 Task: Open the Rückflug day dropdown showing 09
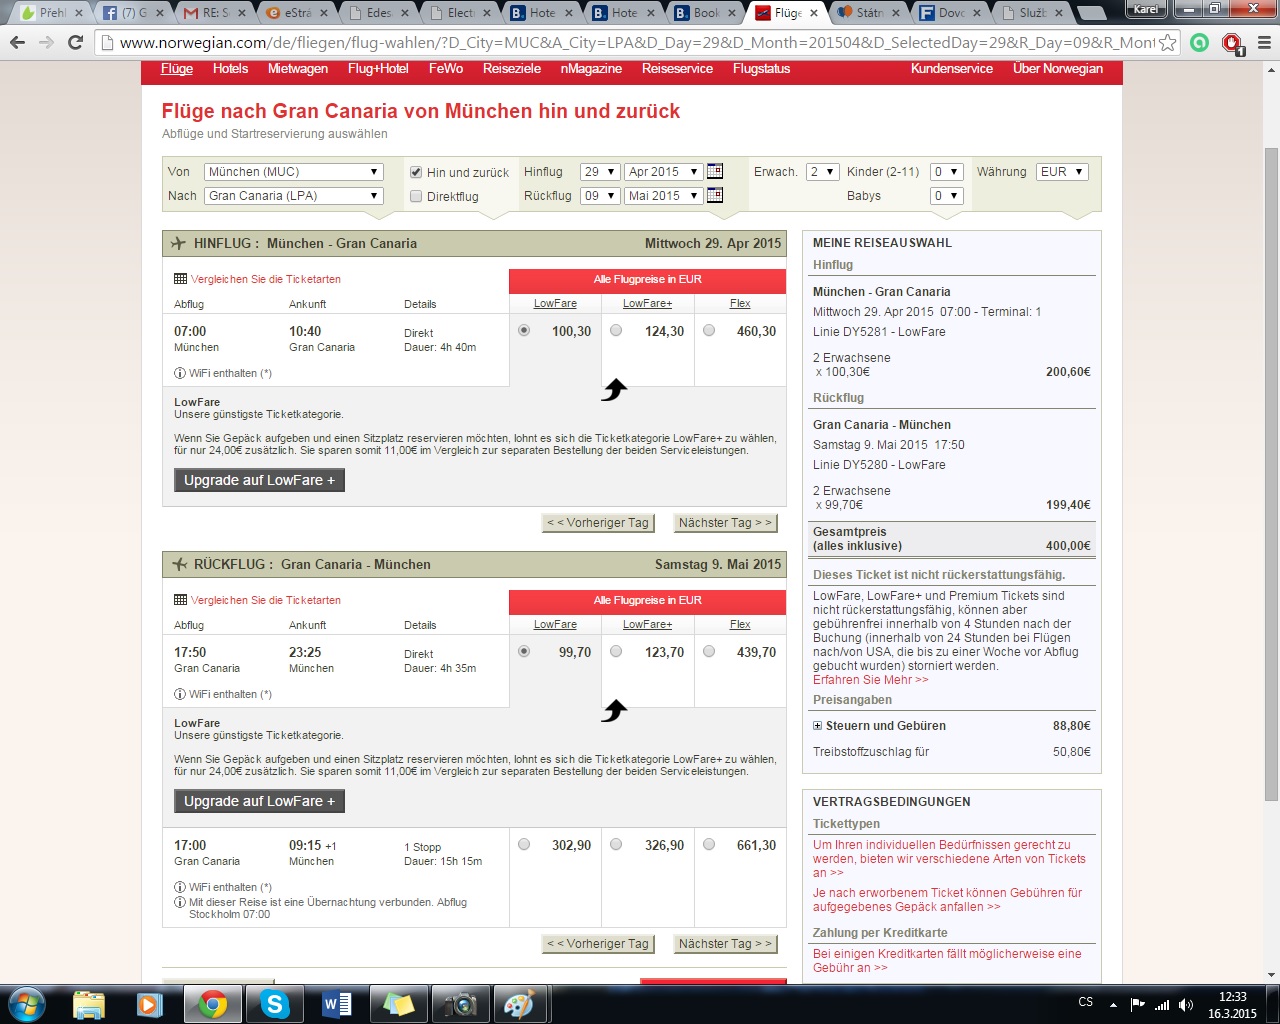pos(600,196)
